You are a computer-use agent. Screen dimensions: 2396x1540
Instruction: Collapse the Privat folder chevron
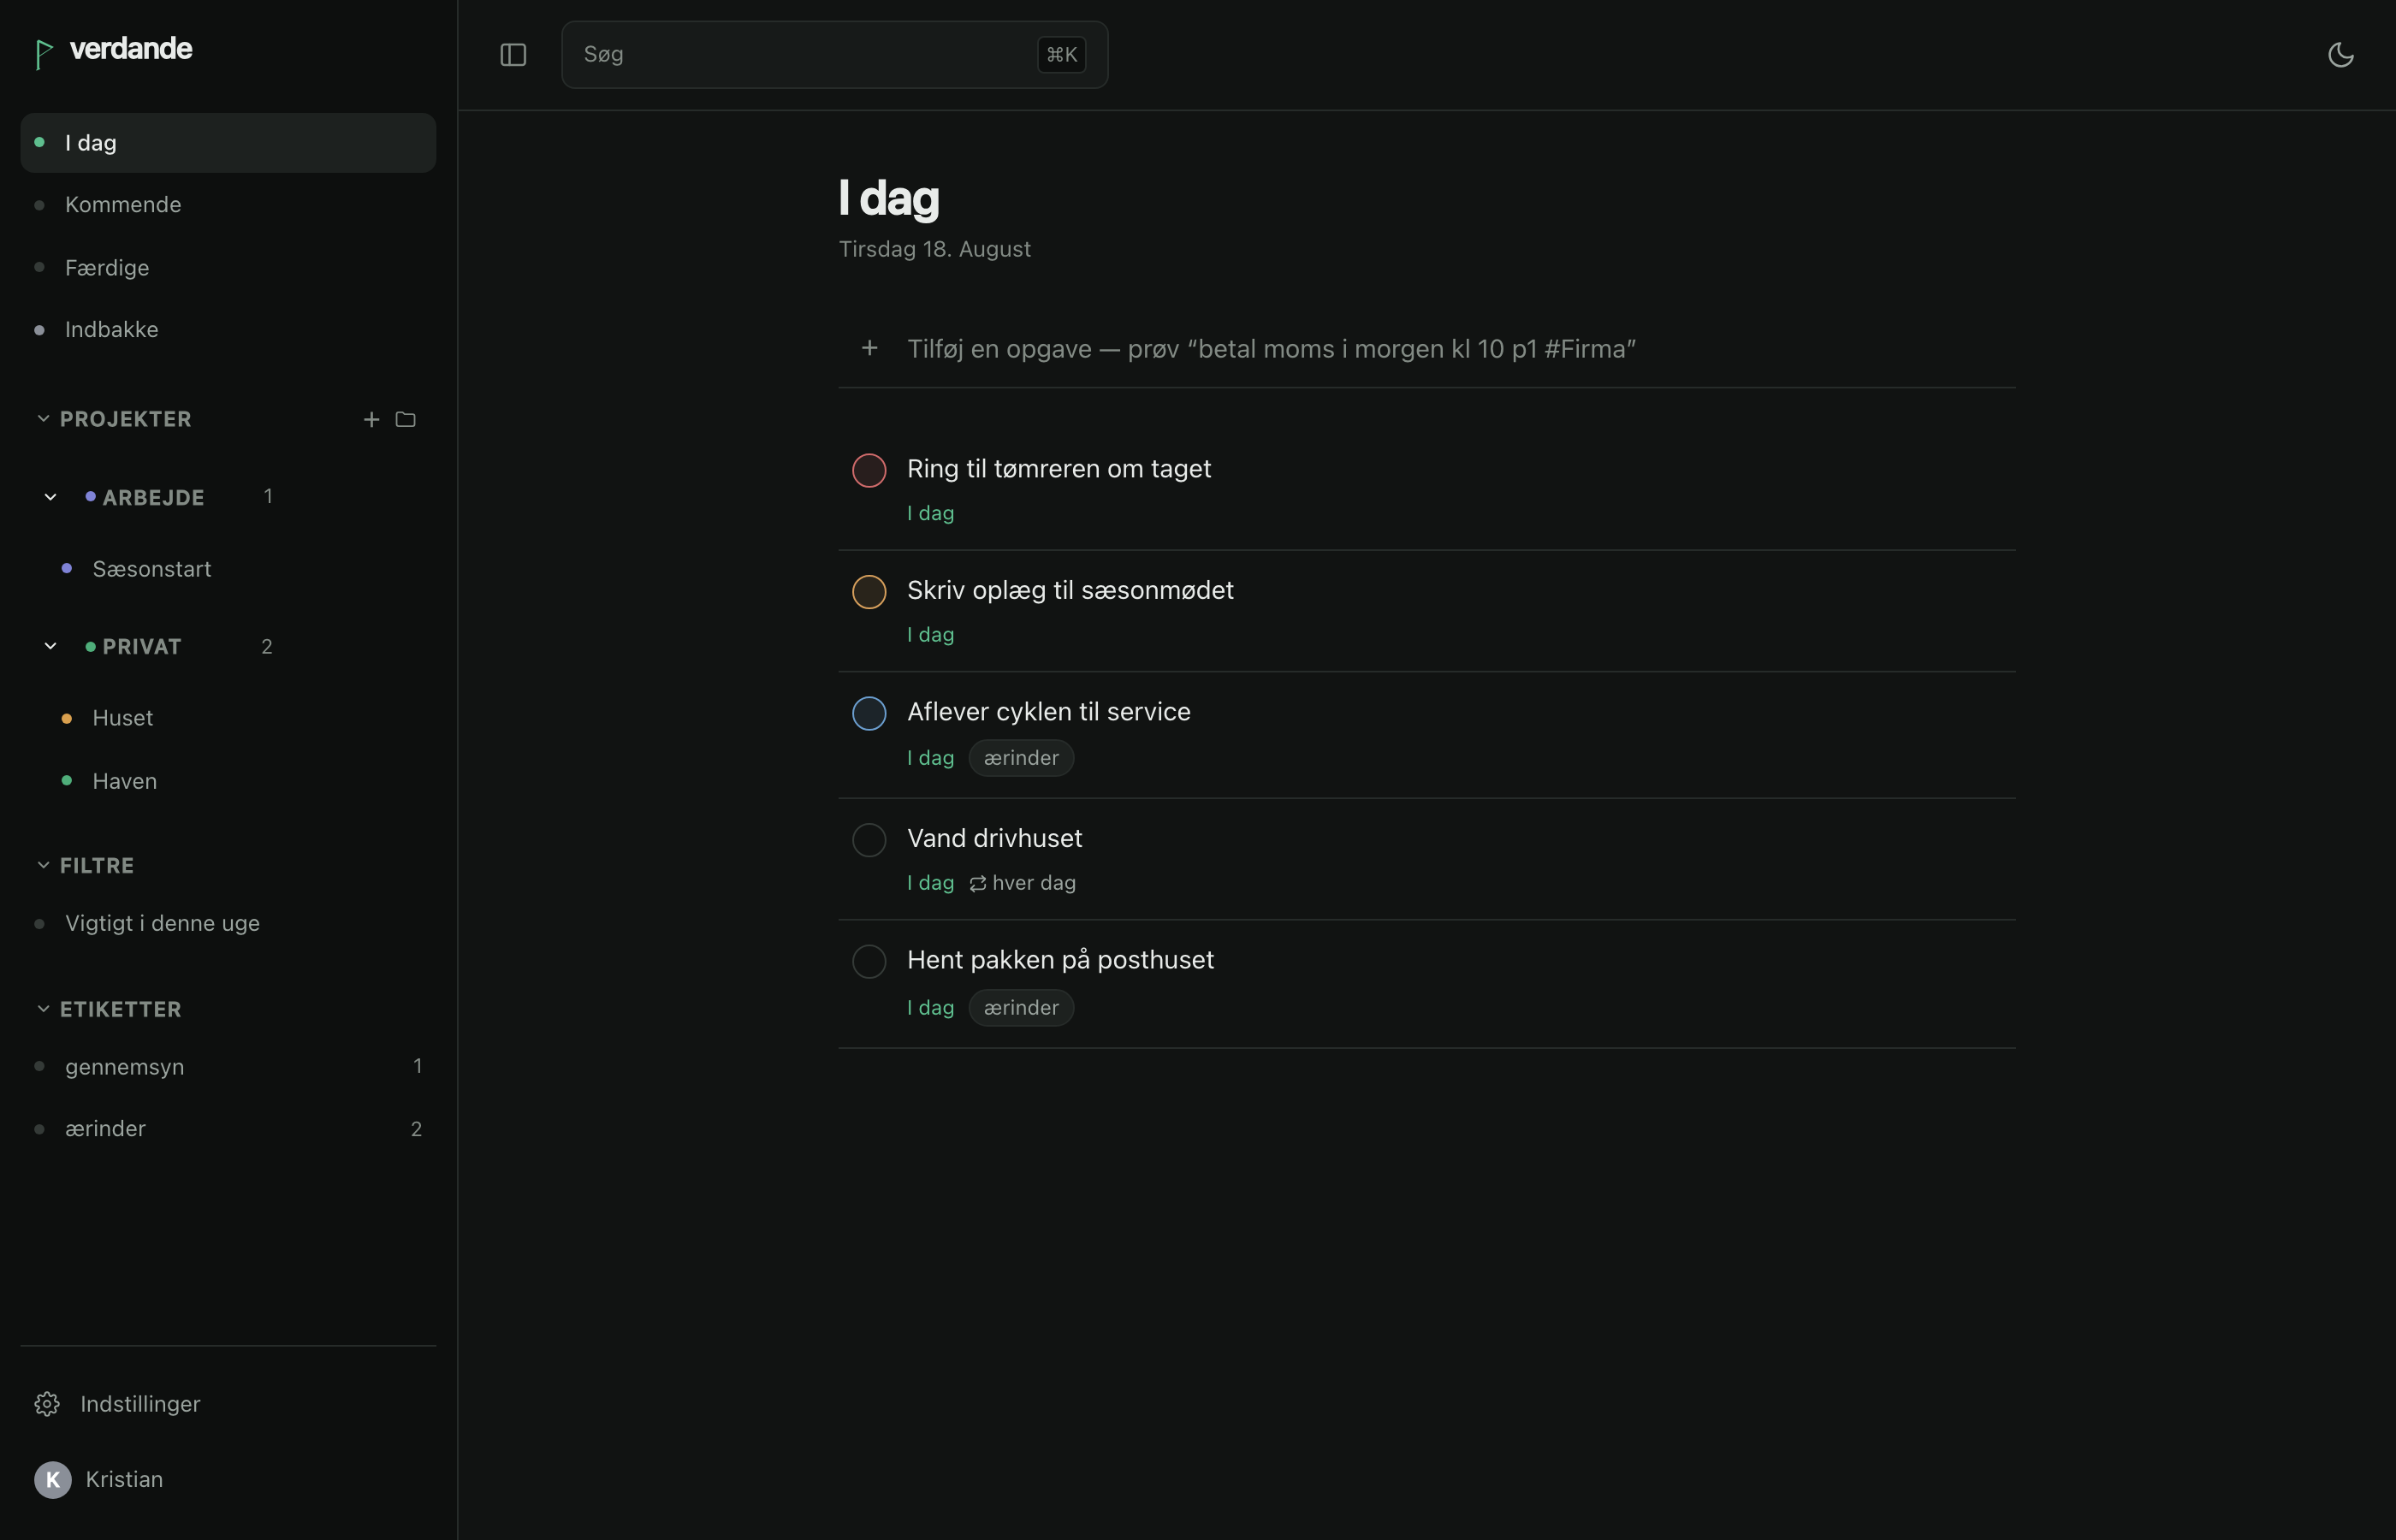[x=50, y=646]
